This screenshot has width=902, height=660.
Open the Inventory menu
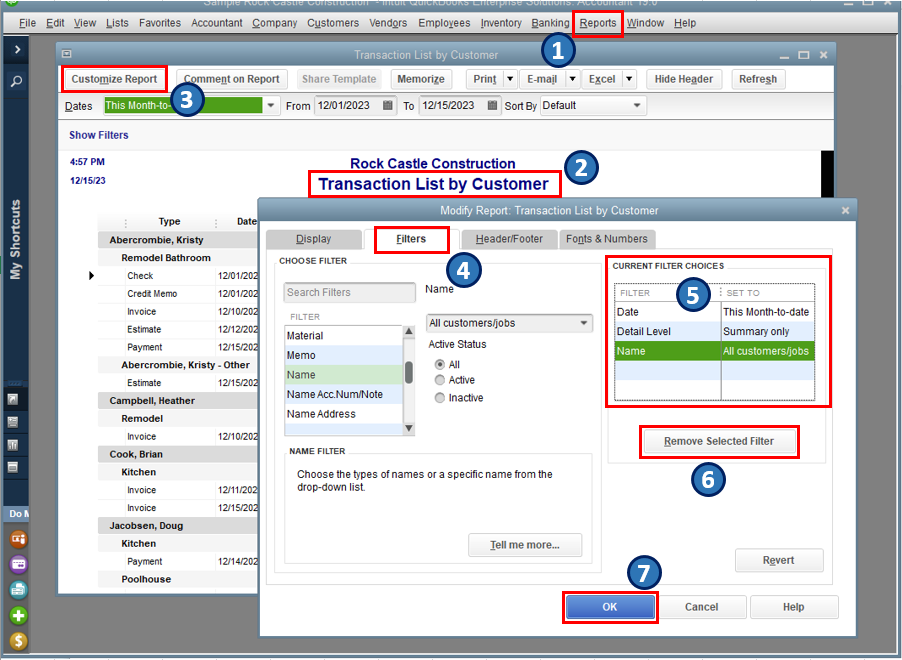point(500,23)
